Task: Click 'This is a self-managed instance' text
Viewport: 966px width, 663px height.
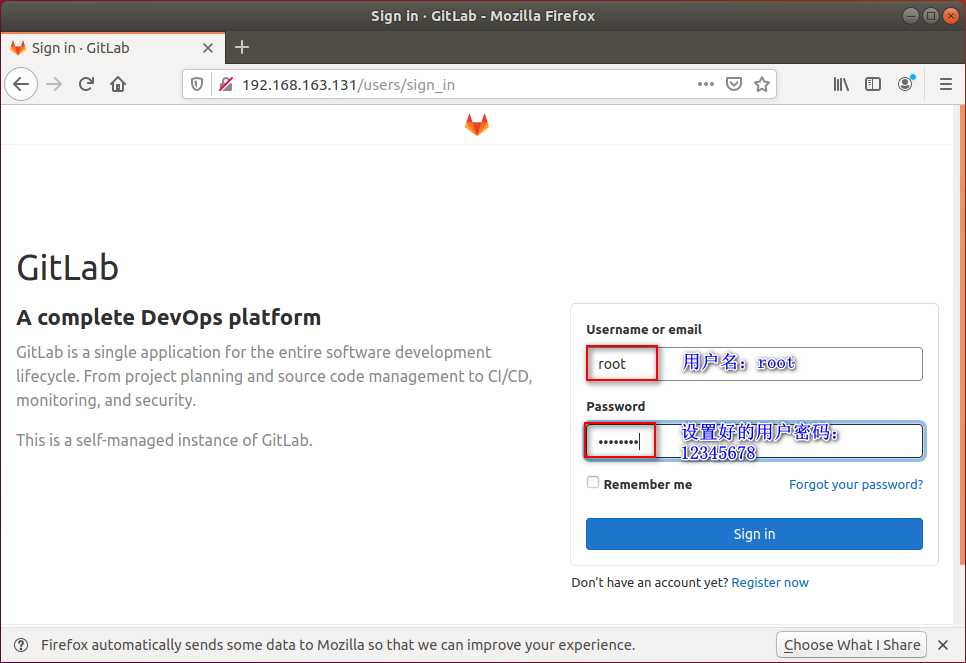Action: (164, 440)
